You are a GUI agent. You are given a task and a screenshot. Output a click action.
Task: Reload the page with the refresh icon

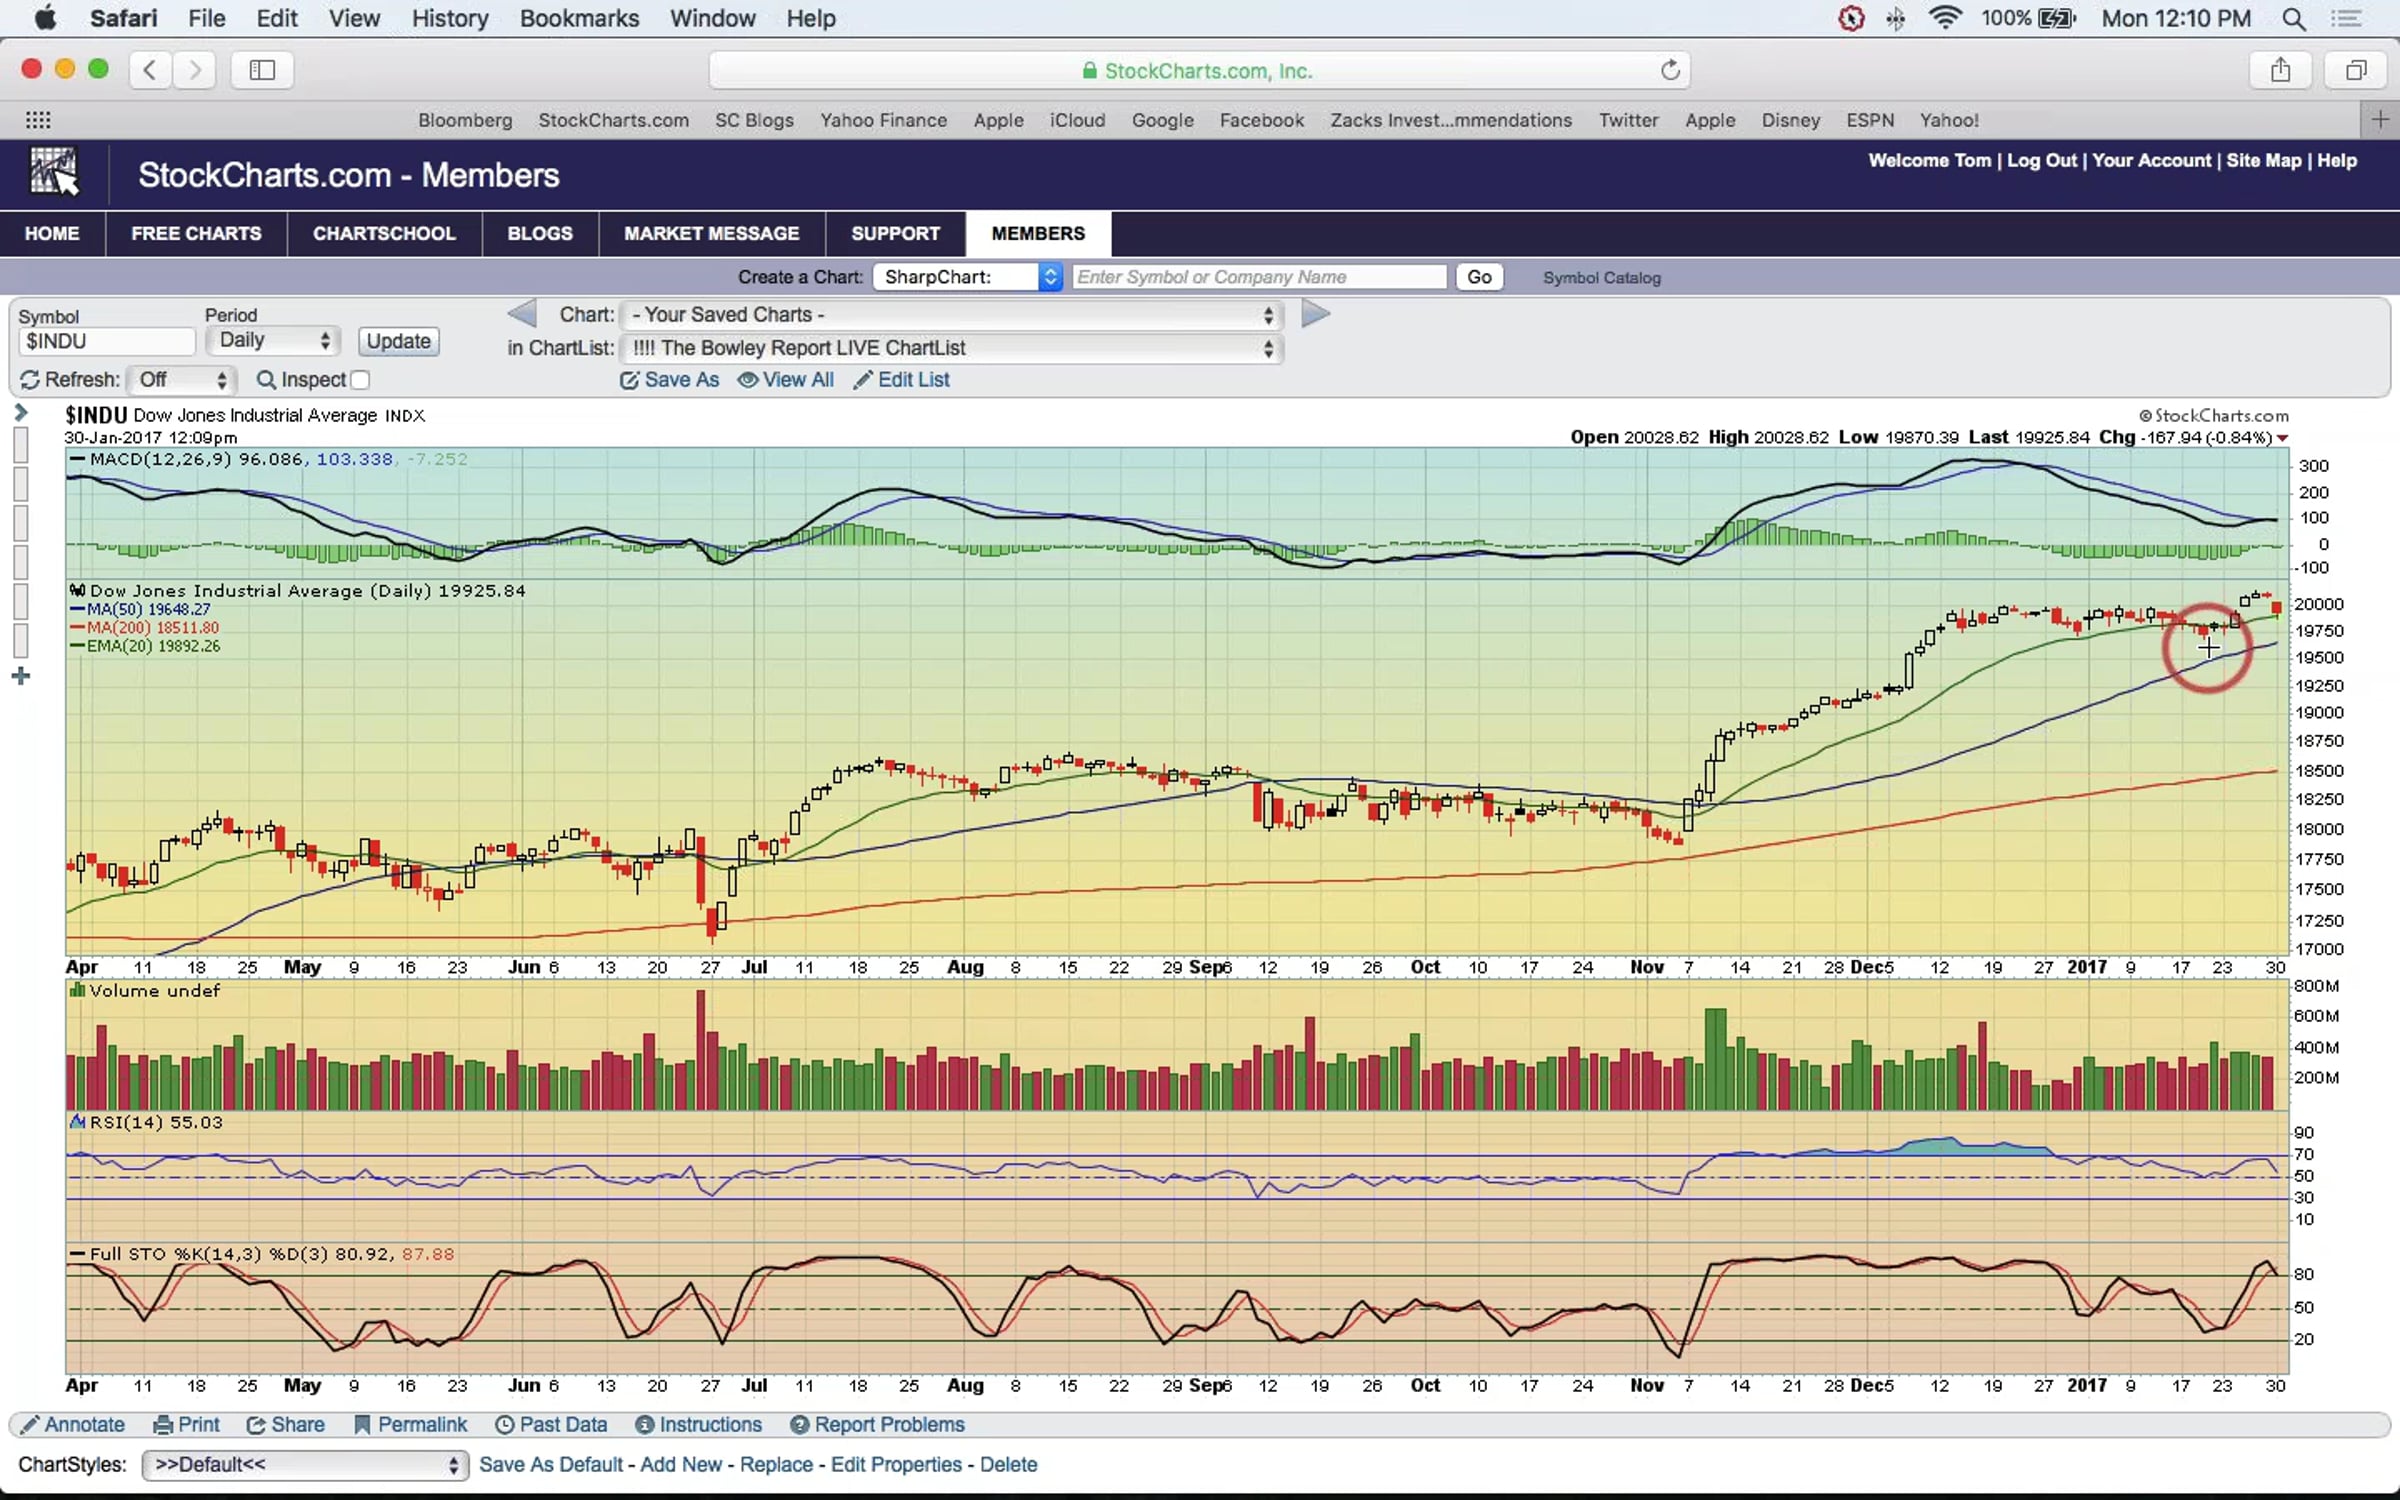point(1670,70)
